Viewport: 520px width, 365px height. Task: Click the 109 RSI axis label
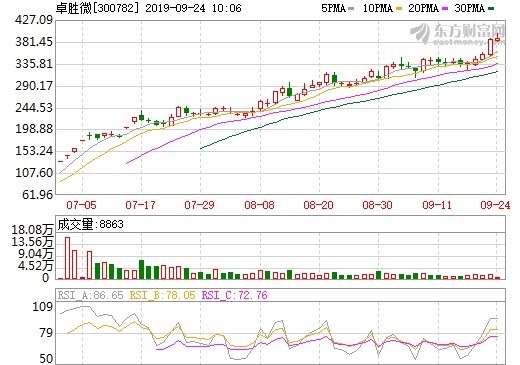coord(43,307)
